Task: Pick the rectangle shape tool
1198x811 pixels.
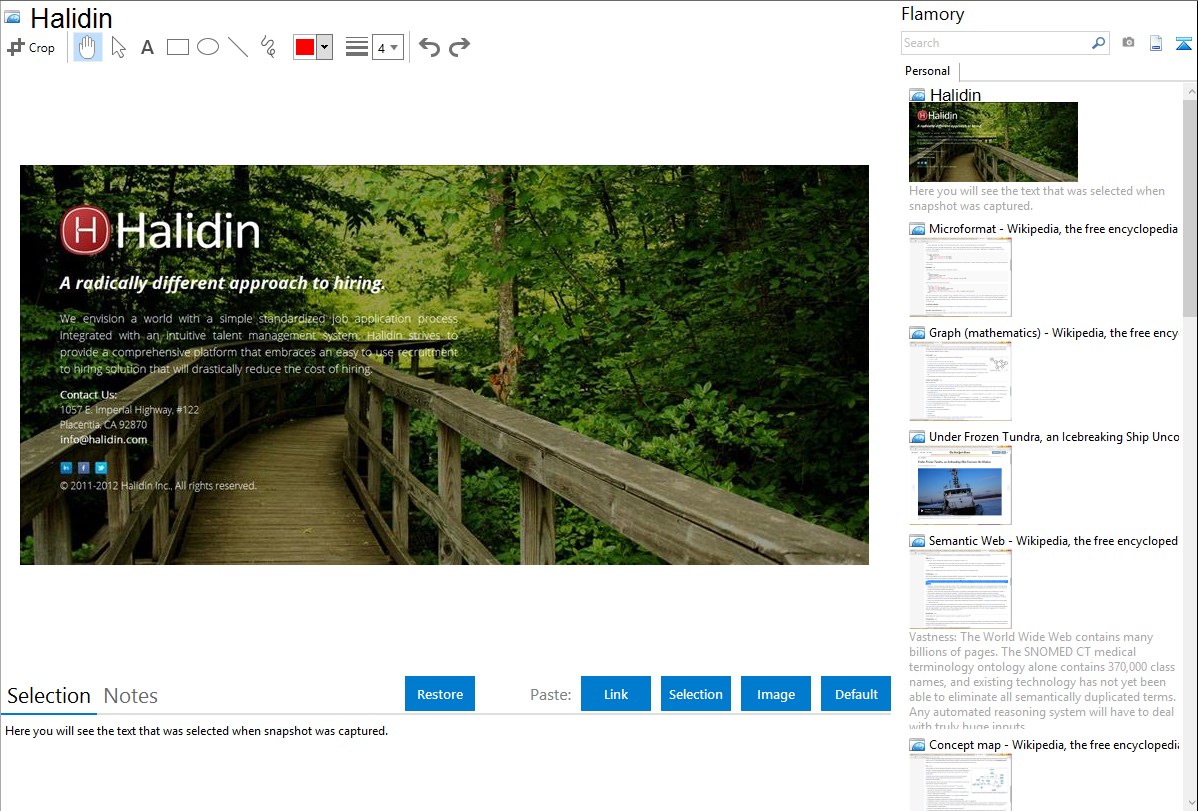Action: pos(178,47)
